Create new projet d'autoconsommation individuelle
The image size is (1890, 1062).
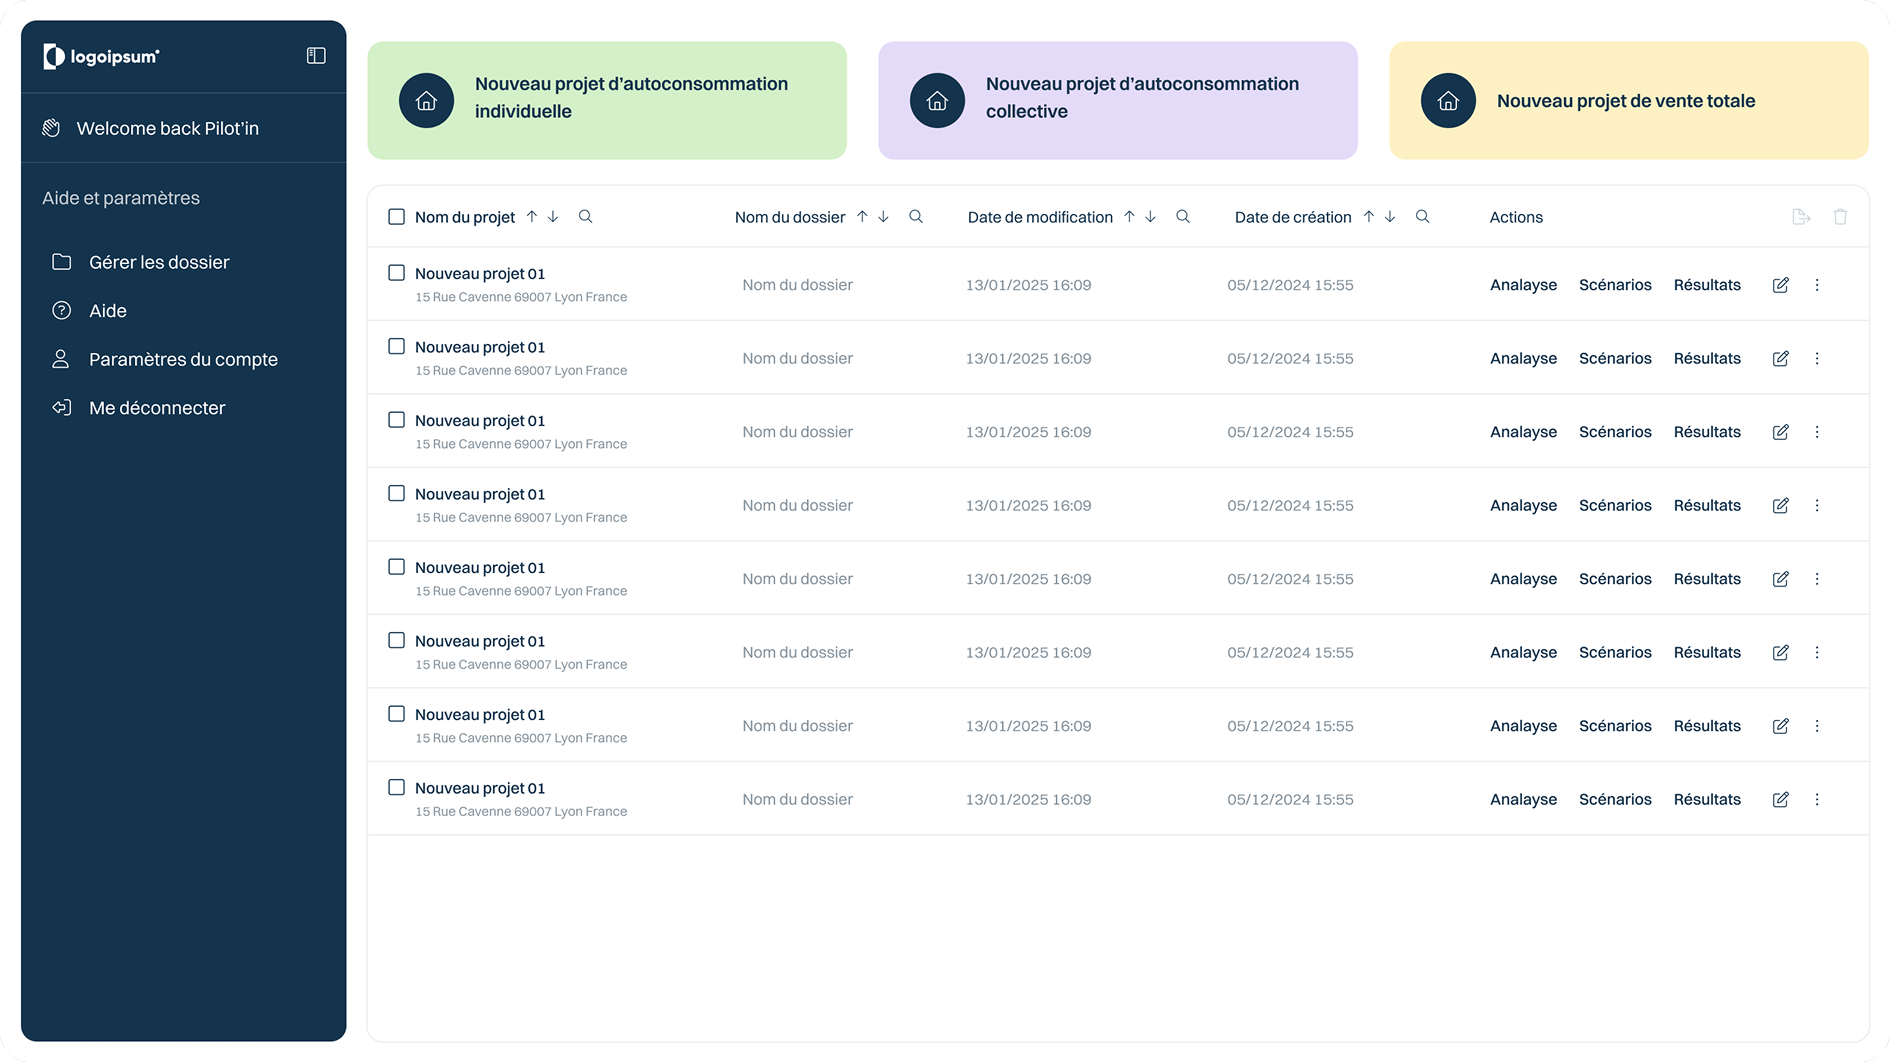(x=607, y=100)
